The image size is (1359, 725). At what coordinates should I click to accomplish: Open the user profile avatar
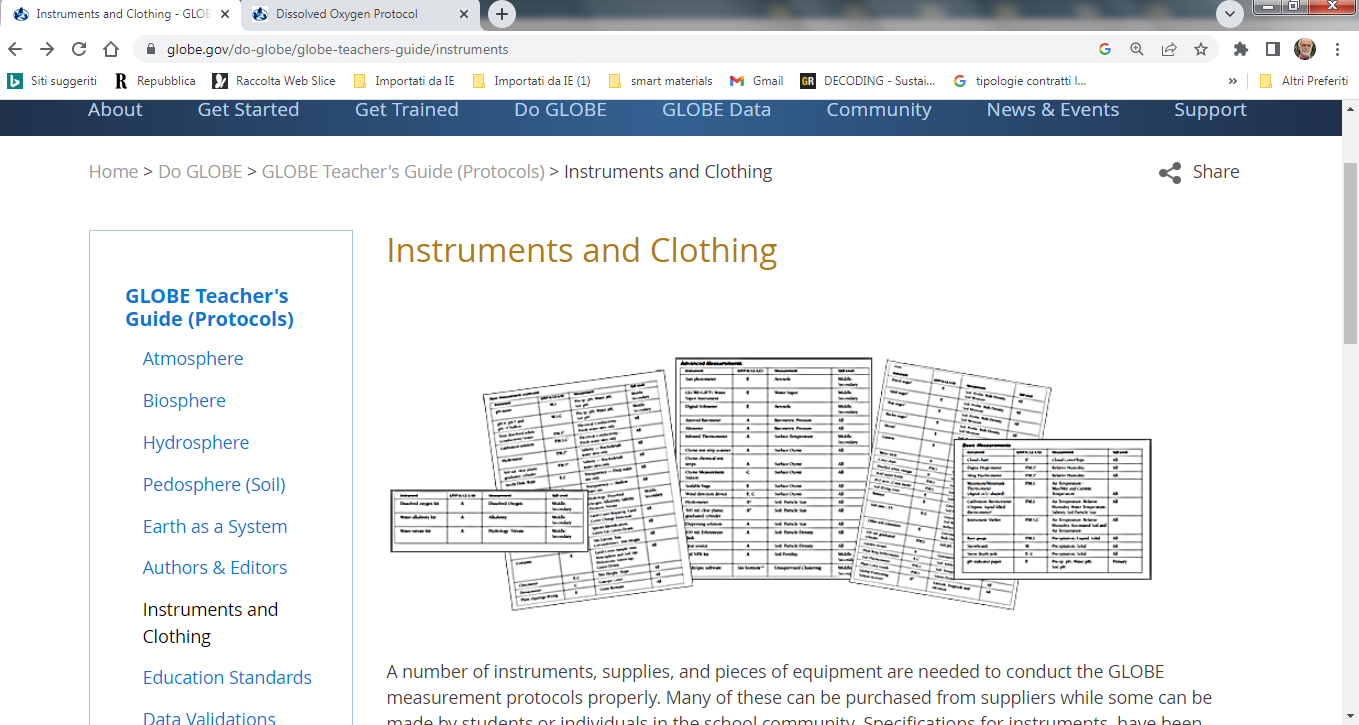1305,49
